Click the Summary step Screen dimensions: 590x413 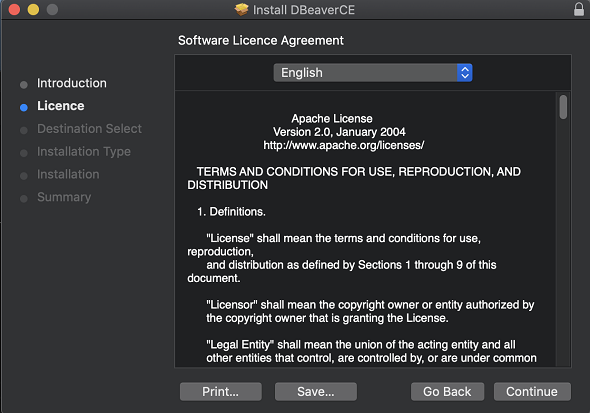(x=64, y=197)
